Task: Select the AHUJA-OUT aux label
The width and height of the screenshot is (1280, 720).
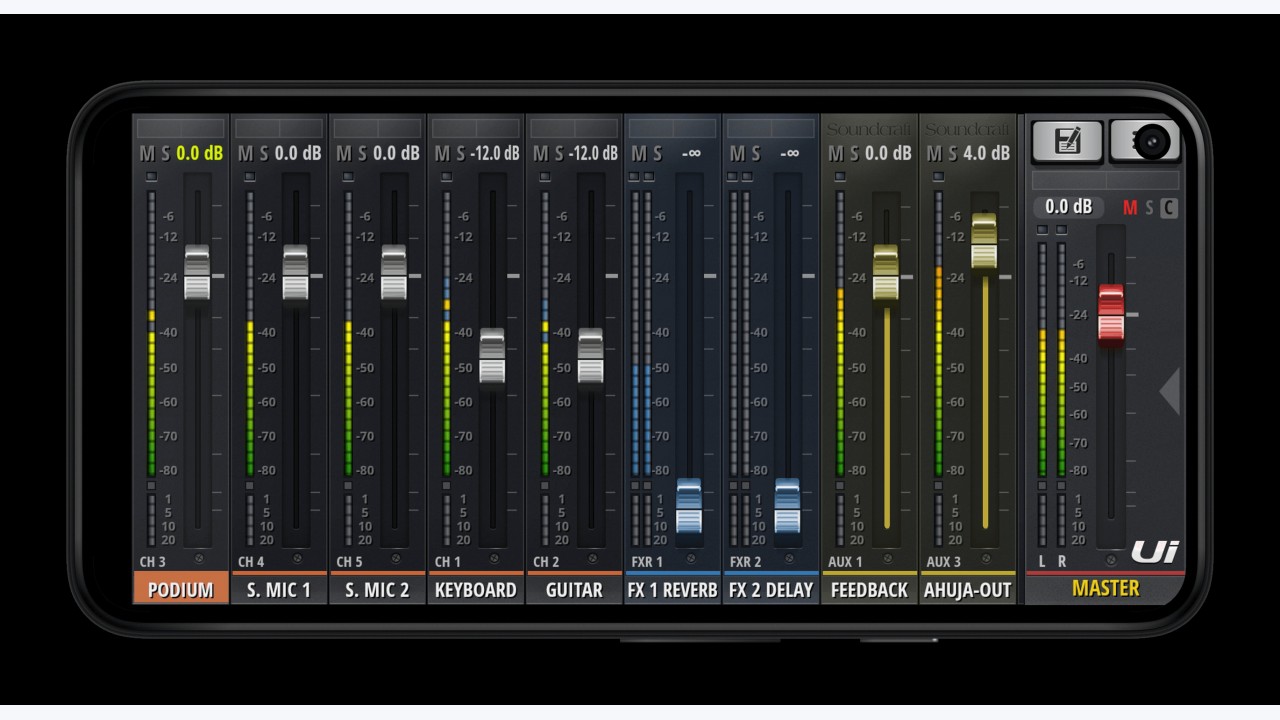Action: click(967, 590)
